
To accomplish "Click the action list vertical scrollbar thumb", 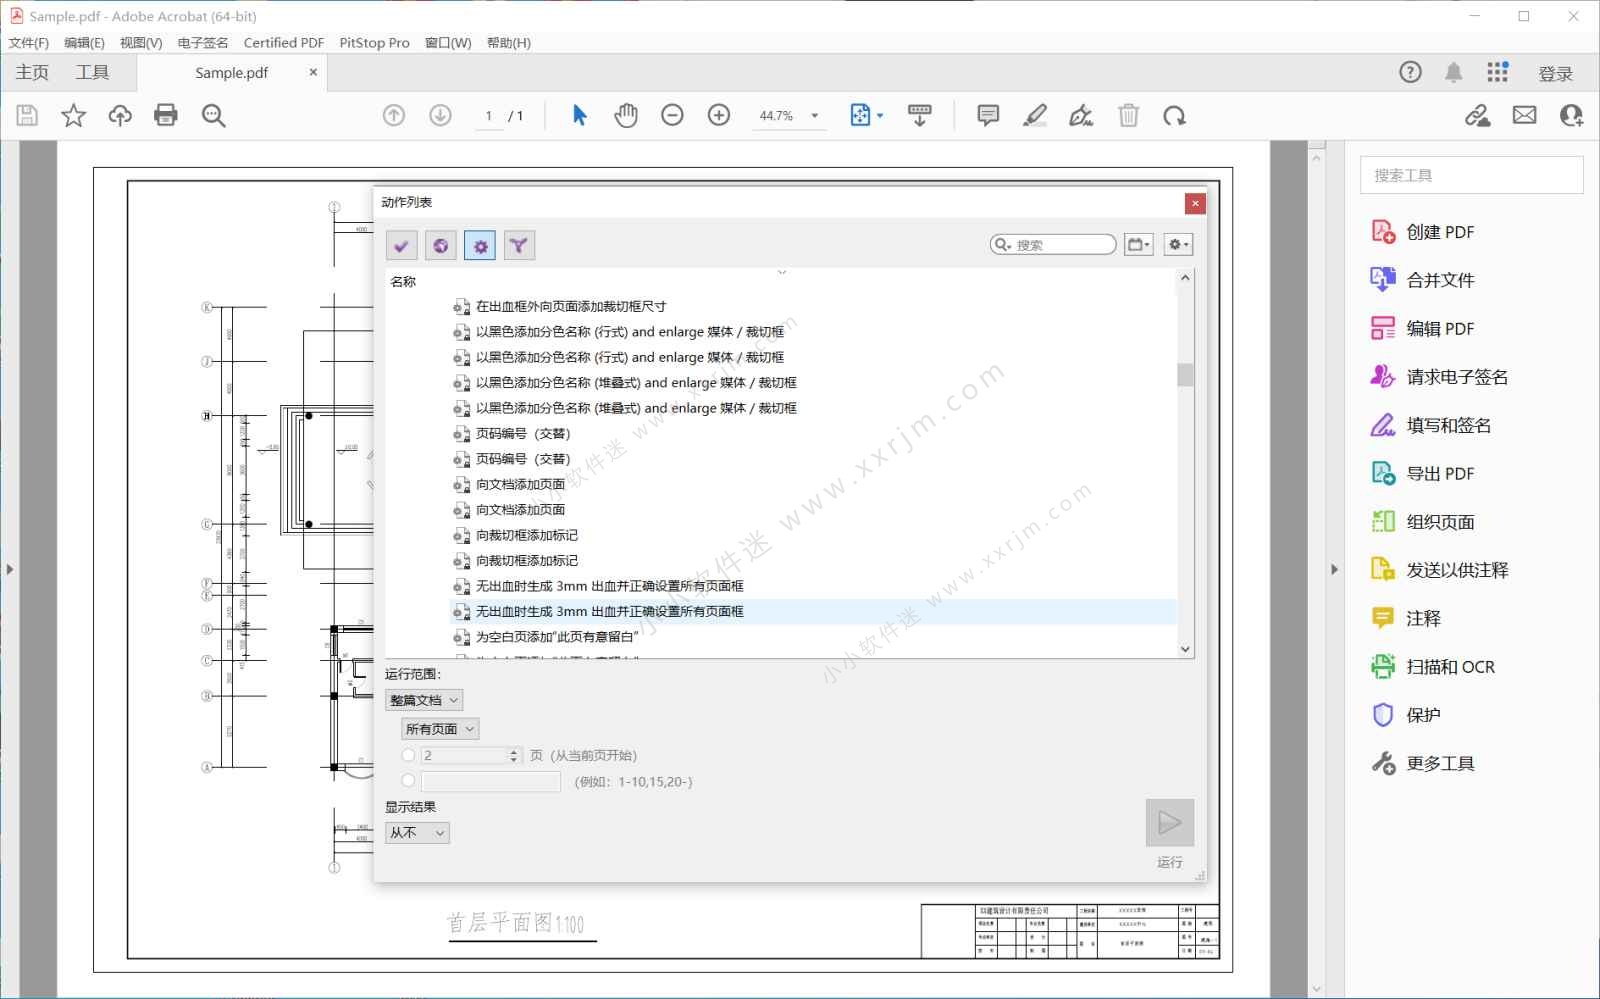I will 1185,374.
